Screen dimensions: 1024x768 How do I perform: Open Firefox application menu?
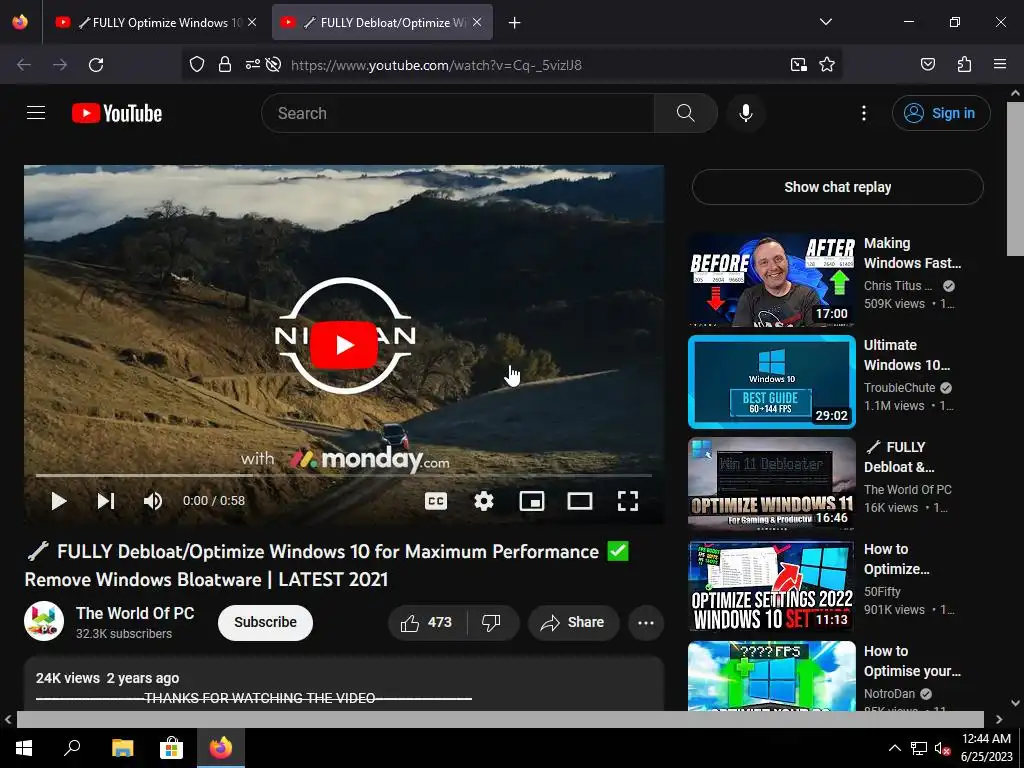pos(1000,64)
